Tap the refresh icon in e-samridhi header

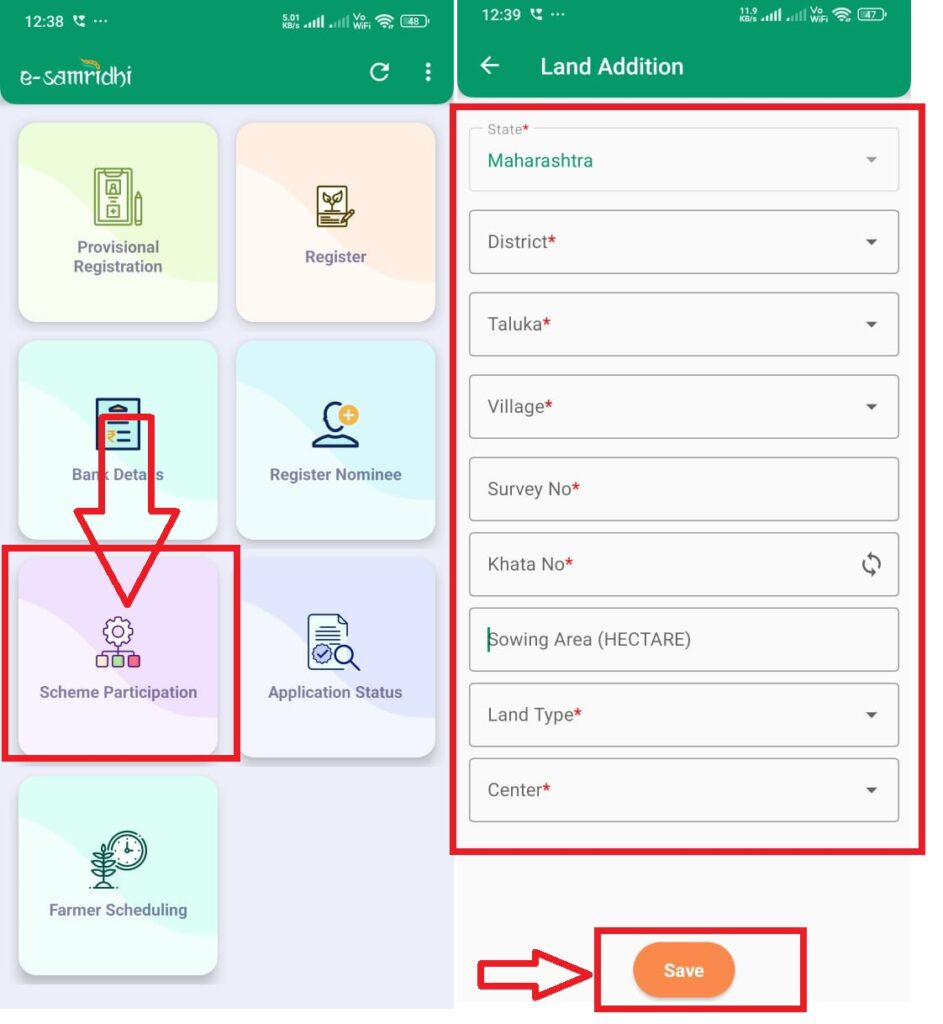(379, 72)
